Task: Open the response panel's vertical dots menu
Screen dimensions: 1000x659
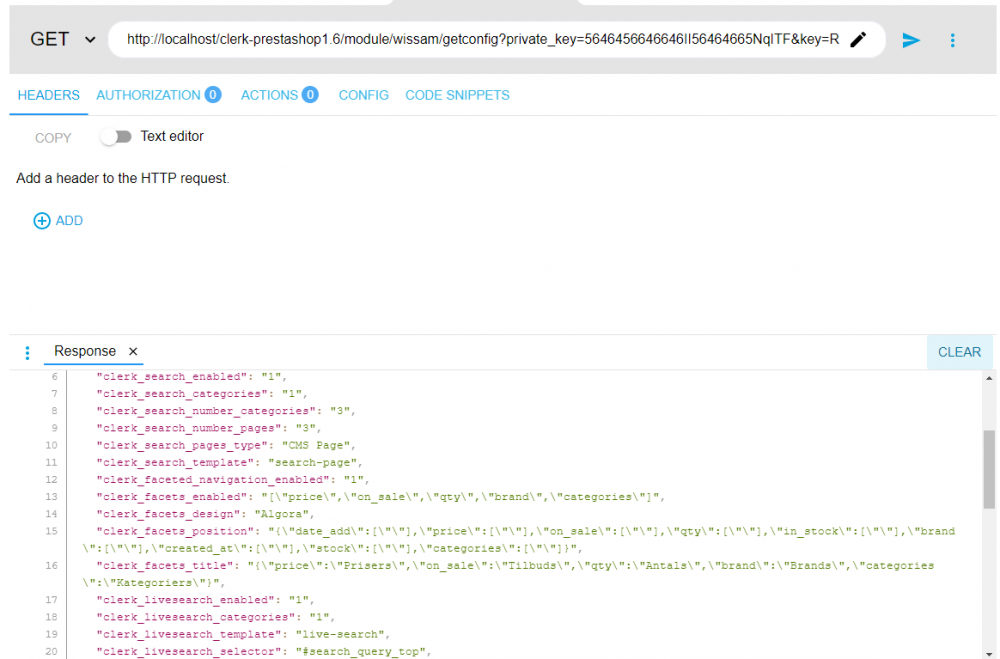Action: (27, 352)
